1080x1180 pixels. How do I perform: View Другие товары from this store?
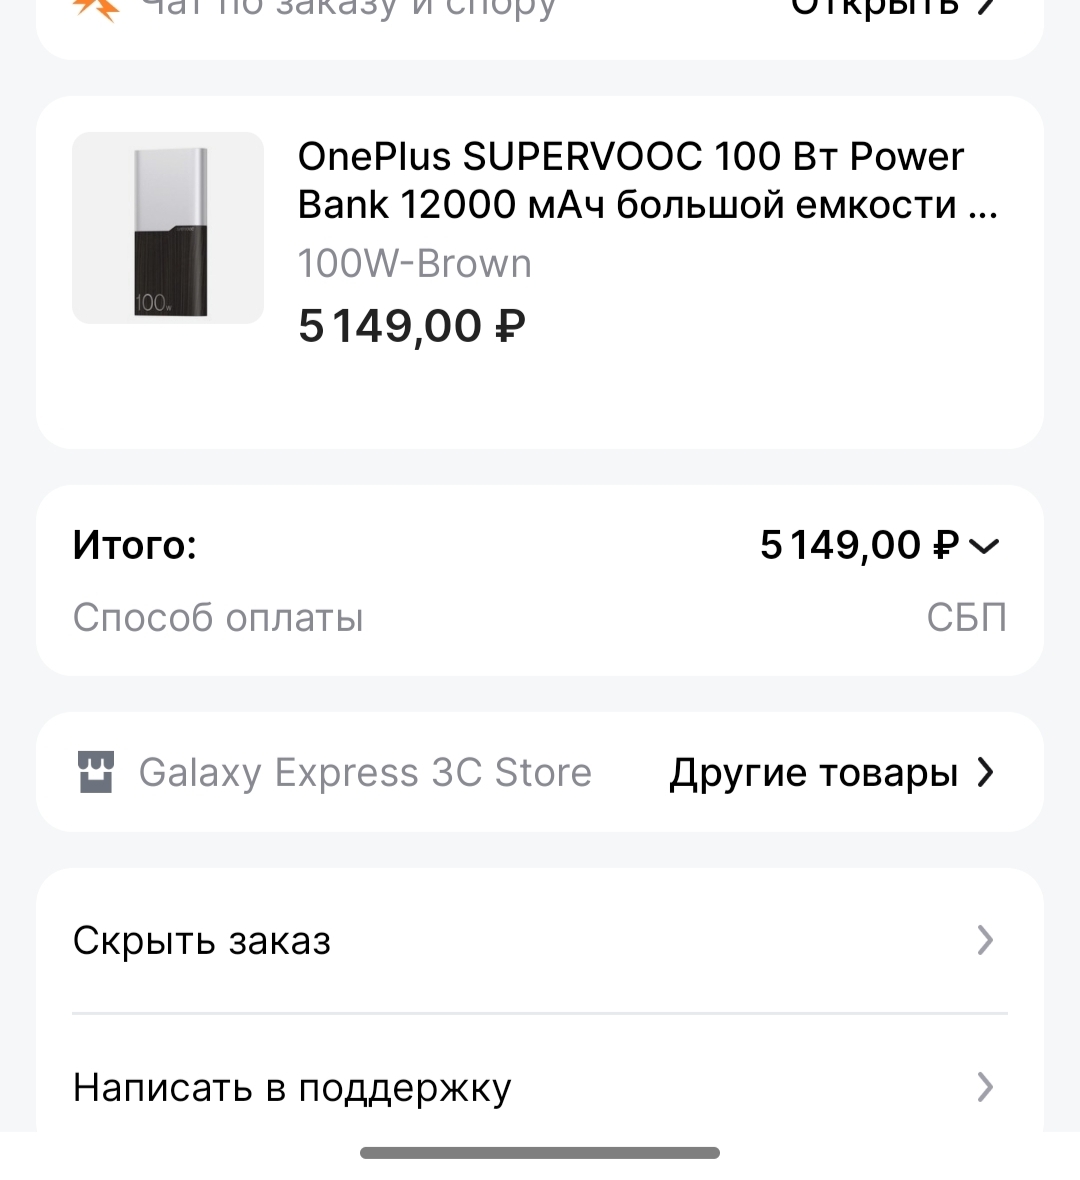click(x=813, y=773)
